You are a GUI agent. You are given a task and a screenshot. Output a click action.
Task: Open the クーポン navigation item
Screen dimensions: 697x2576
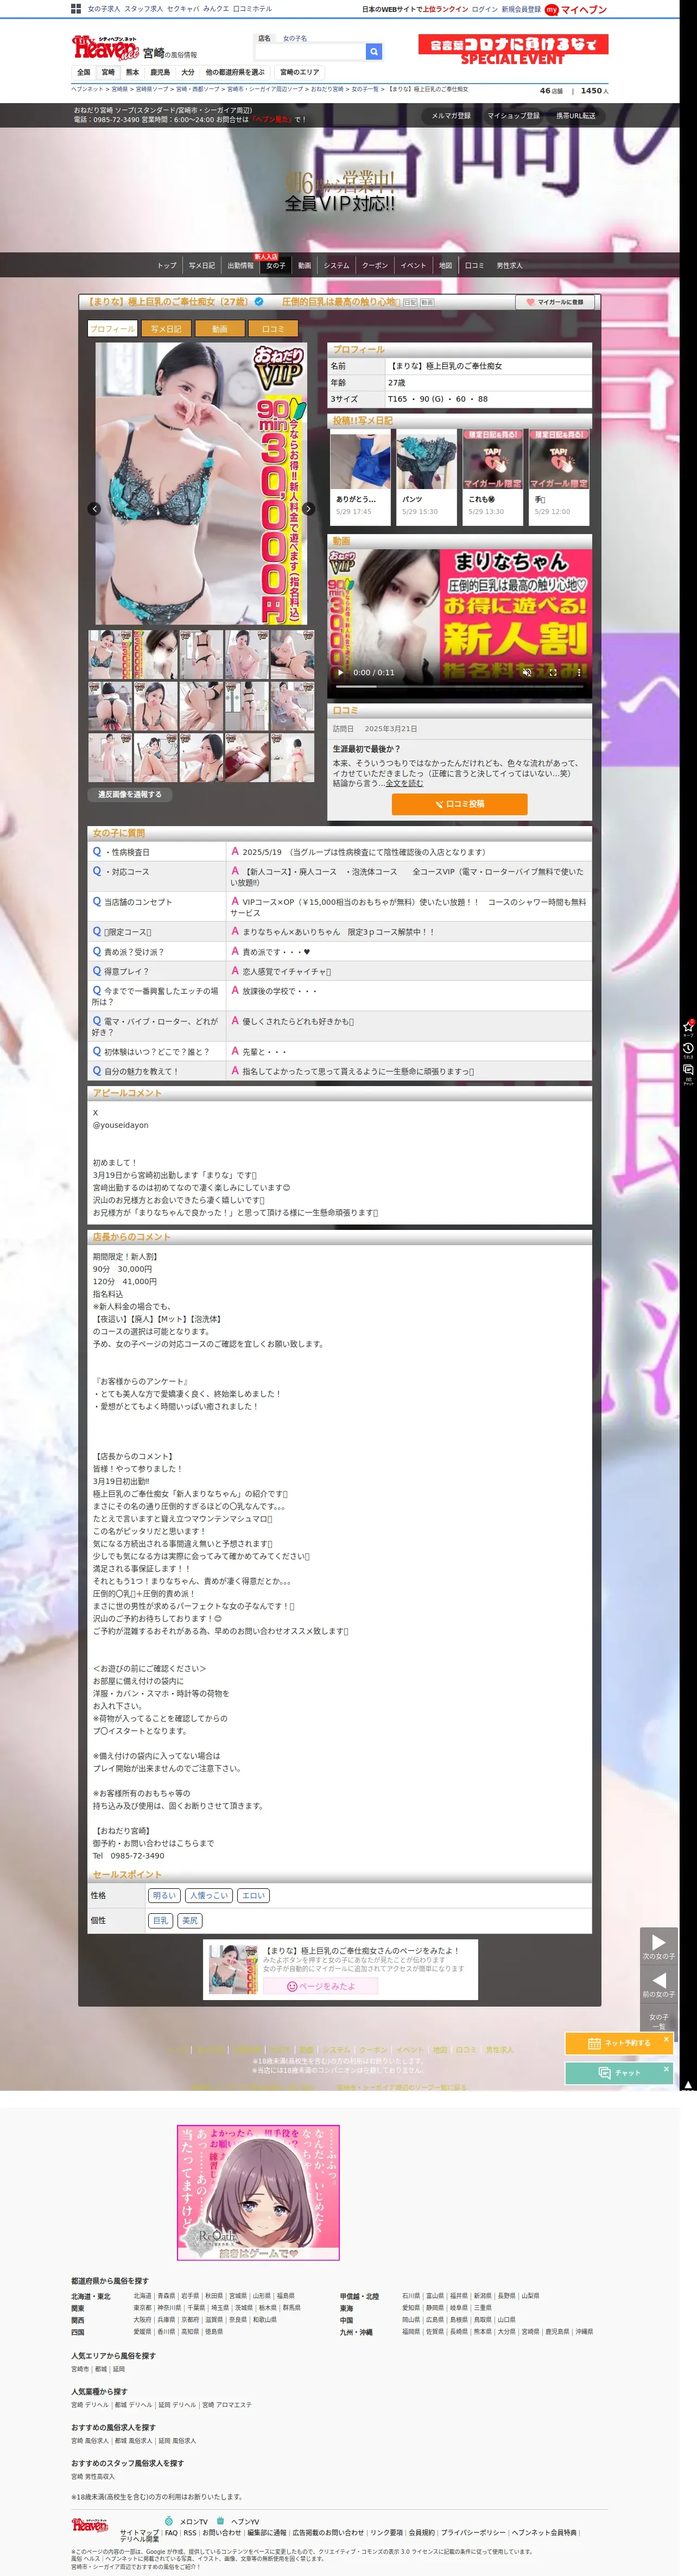coord(375,265)
